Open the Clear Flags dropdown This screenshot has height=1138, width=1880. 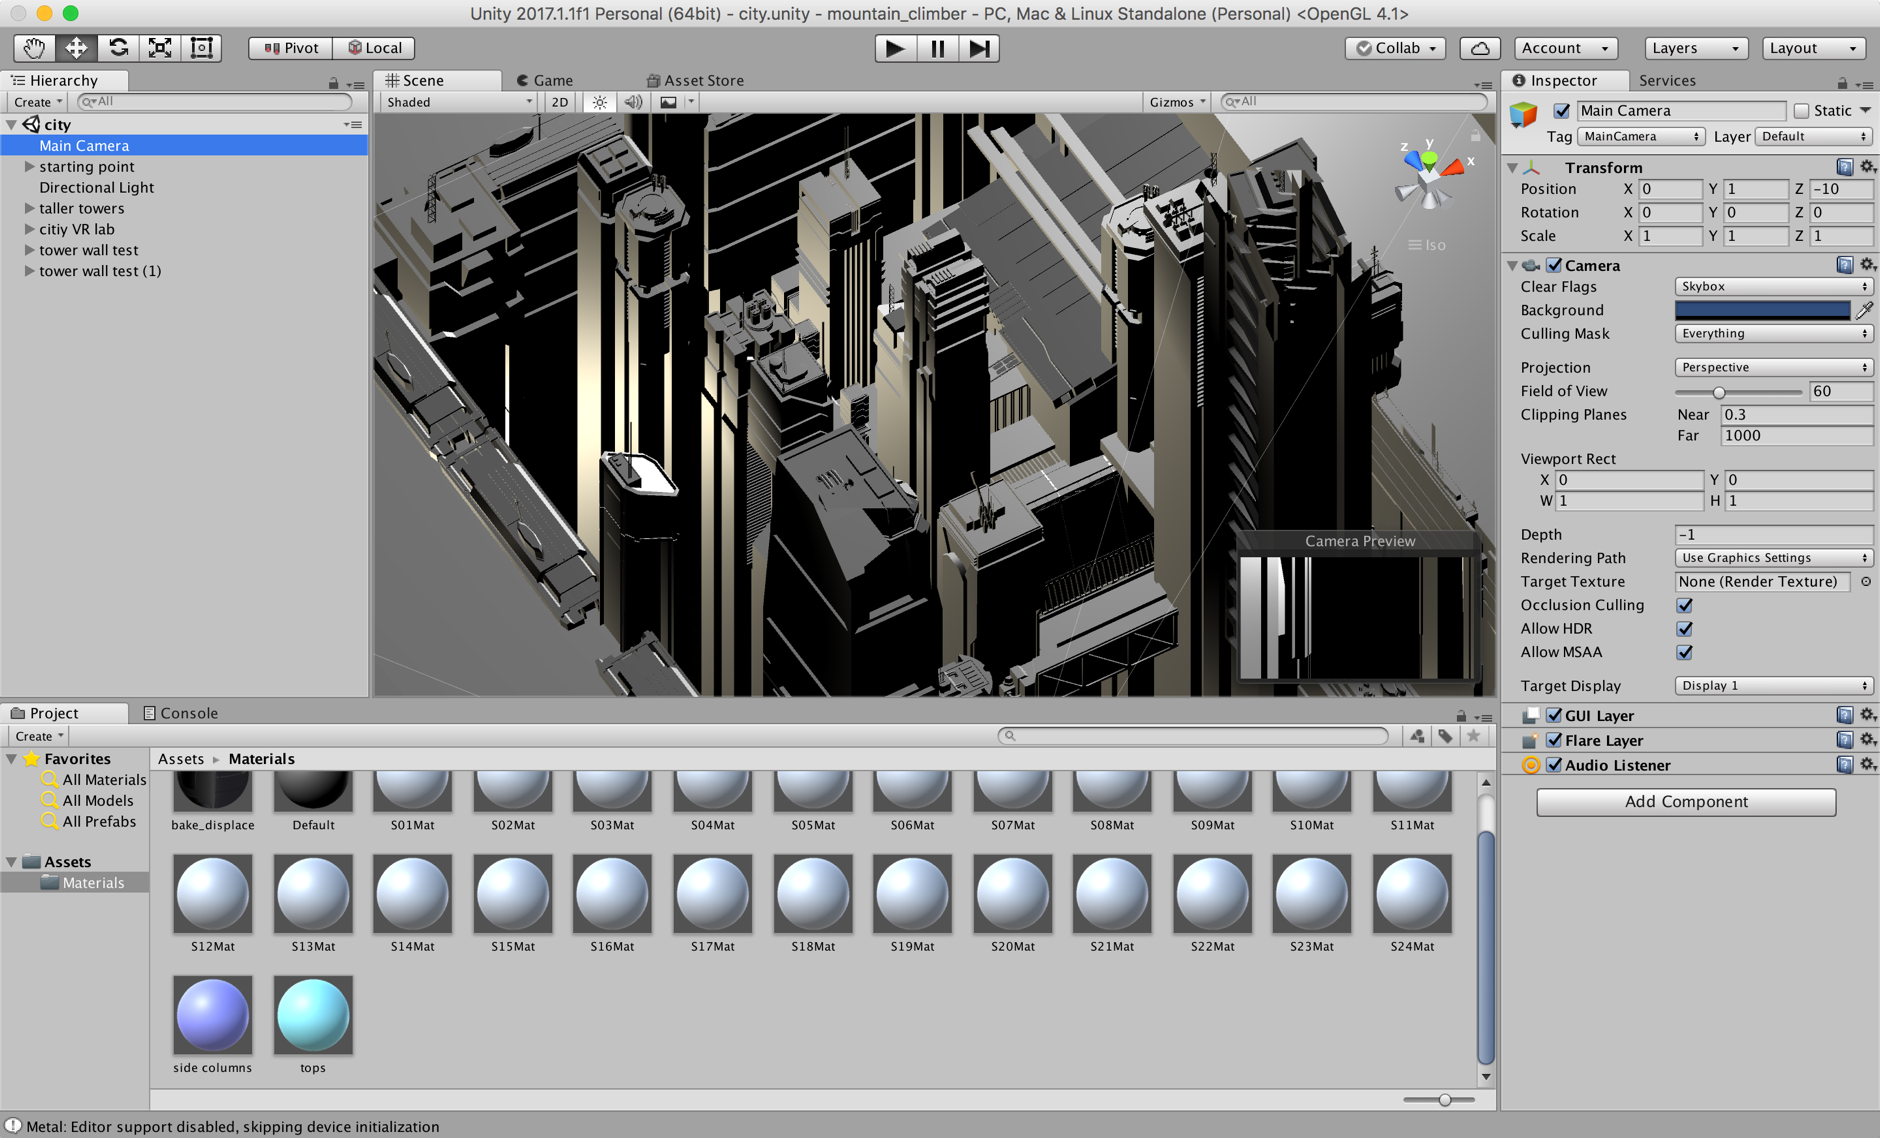point(1773,287)
